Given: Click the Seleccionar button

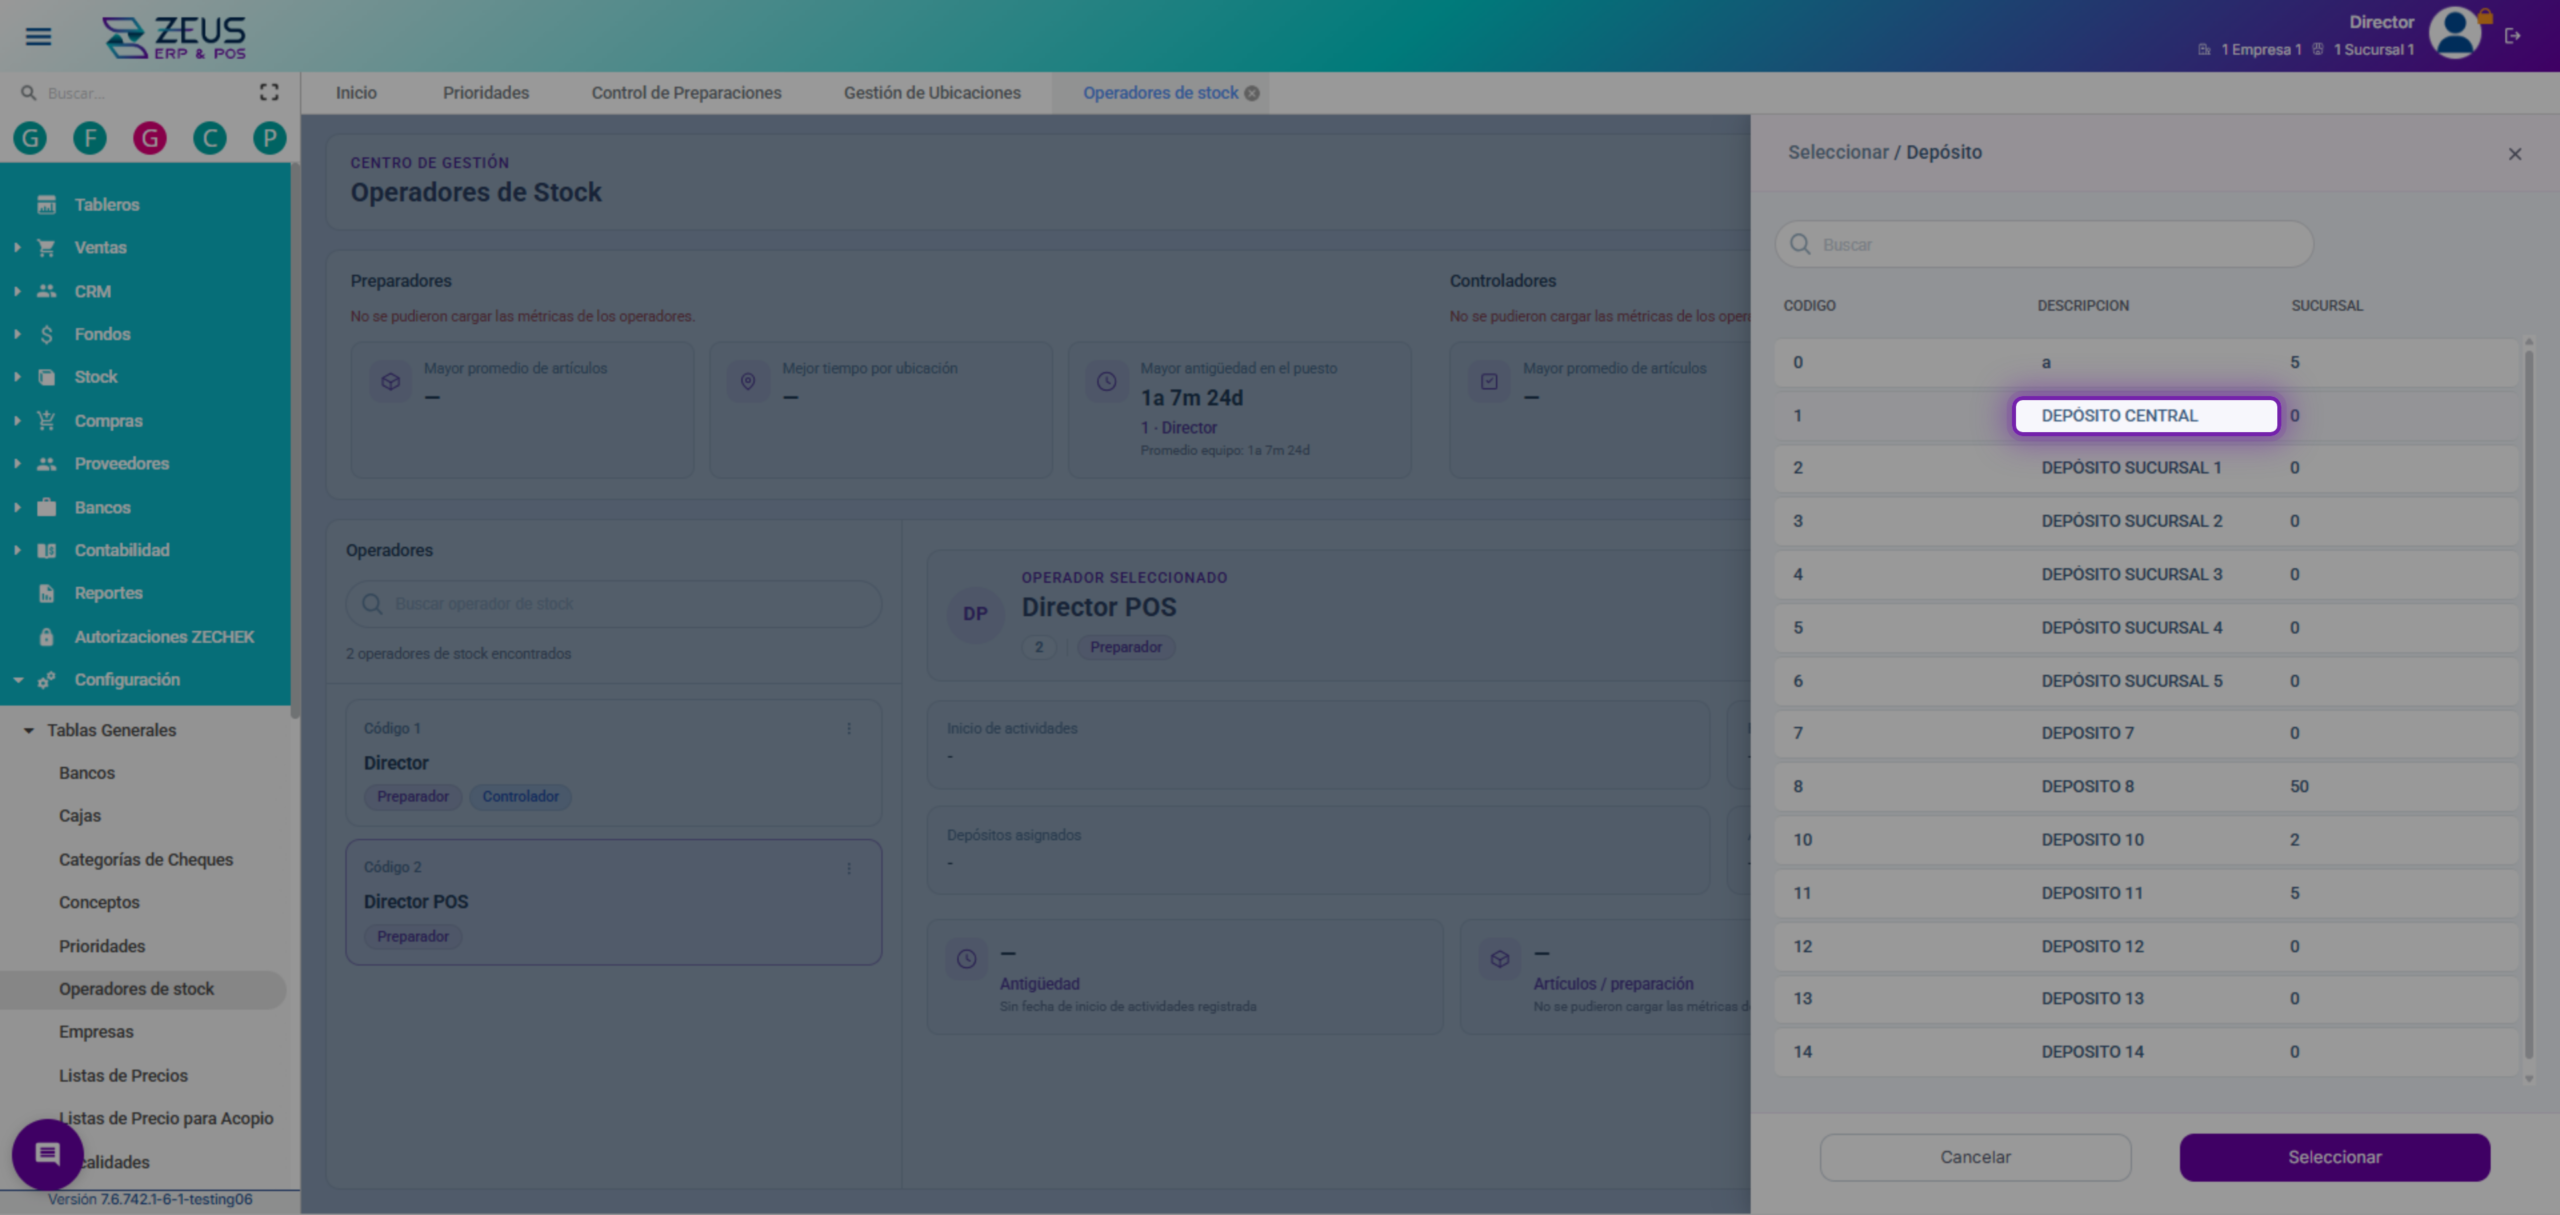Looking at the screenshot, I should click(2335, 1157).
